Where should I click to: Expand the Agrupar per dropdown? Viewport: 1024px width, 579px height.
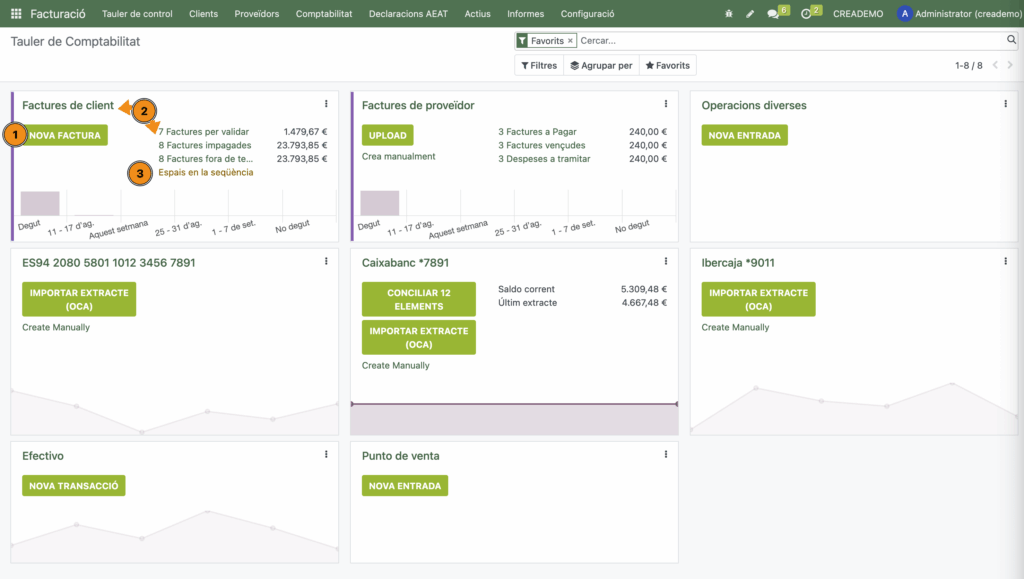tap(601, 65)
